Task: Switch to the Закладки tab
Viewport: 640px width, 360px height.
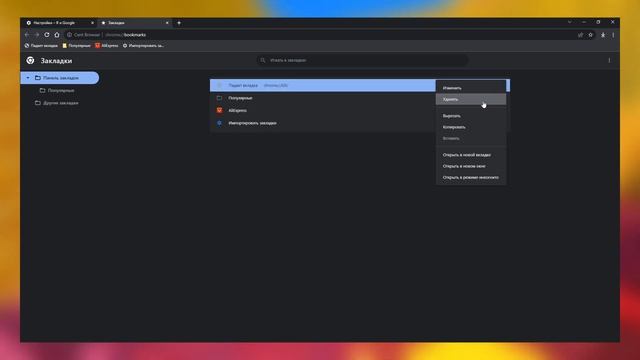Action: [135, 23]
